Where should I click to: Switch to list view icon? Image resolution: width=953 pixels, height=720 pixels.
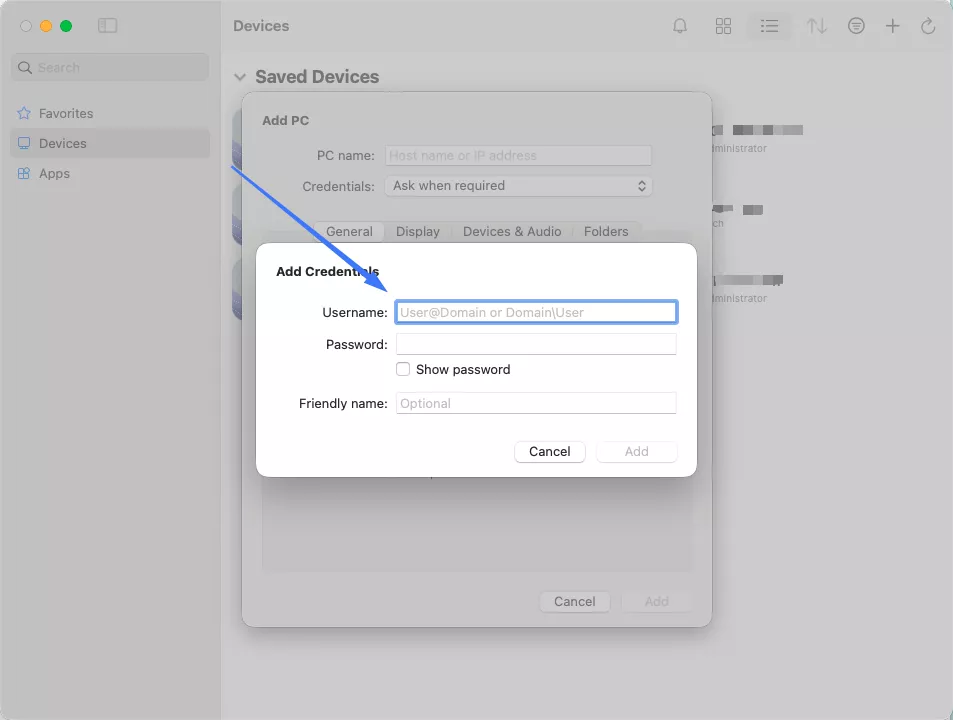pyautogui.click(x=769, y=26)
